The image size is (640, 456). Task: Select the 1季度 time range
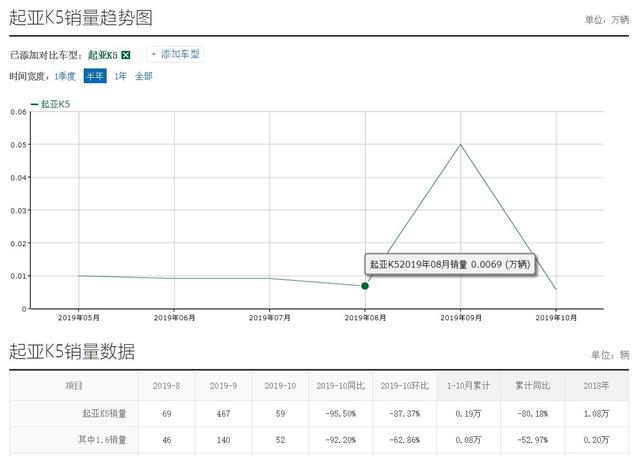tap(65, 76)
